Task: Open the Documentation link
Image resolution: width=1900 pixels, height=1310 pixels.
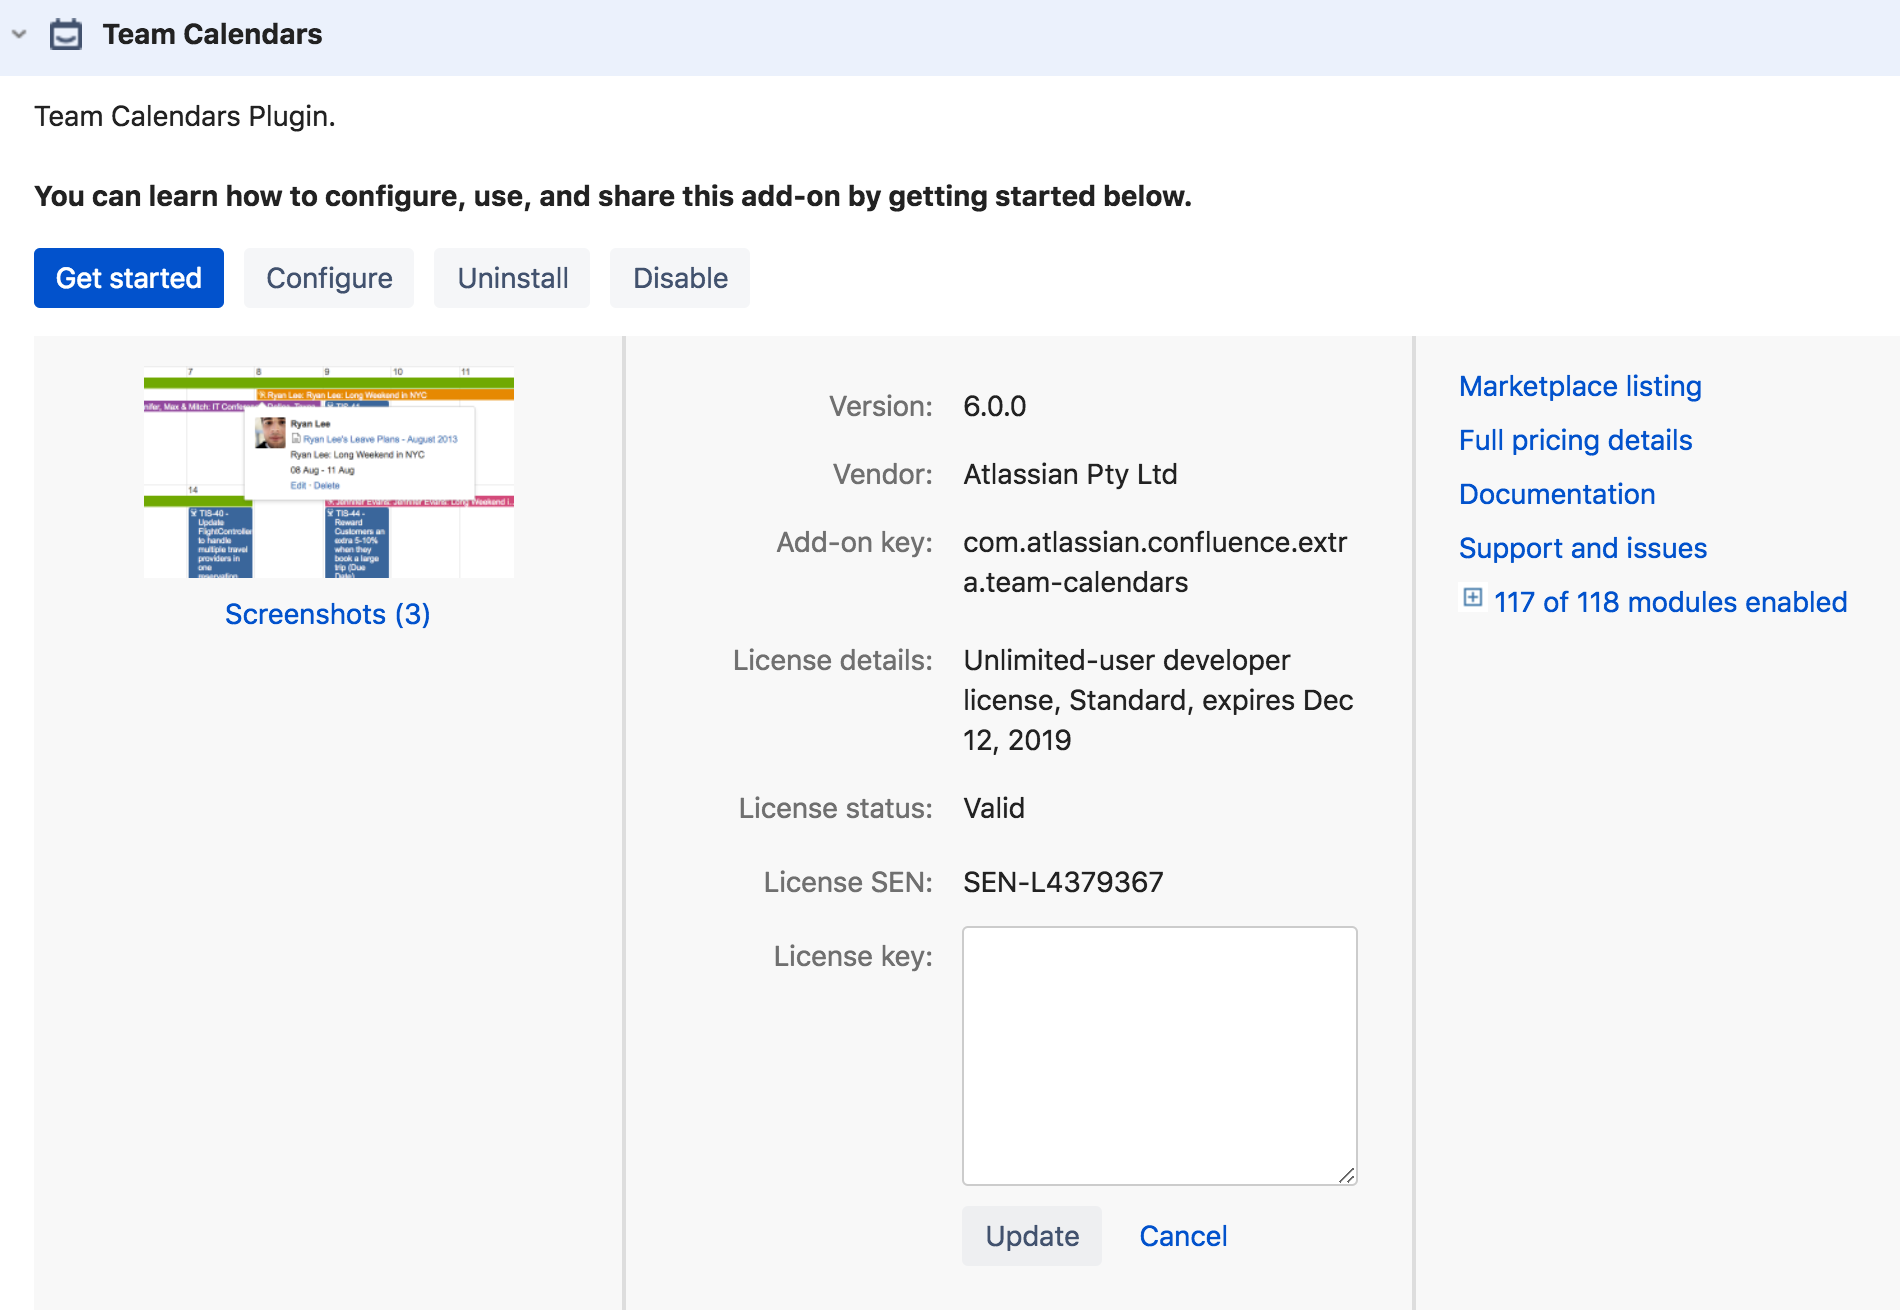Action: pyautogui.click(x=1557, y=494)
